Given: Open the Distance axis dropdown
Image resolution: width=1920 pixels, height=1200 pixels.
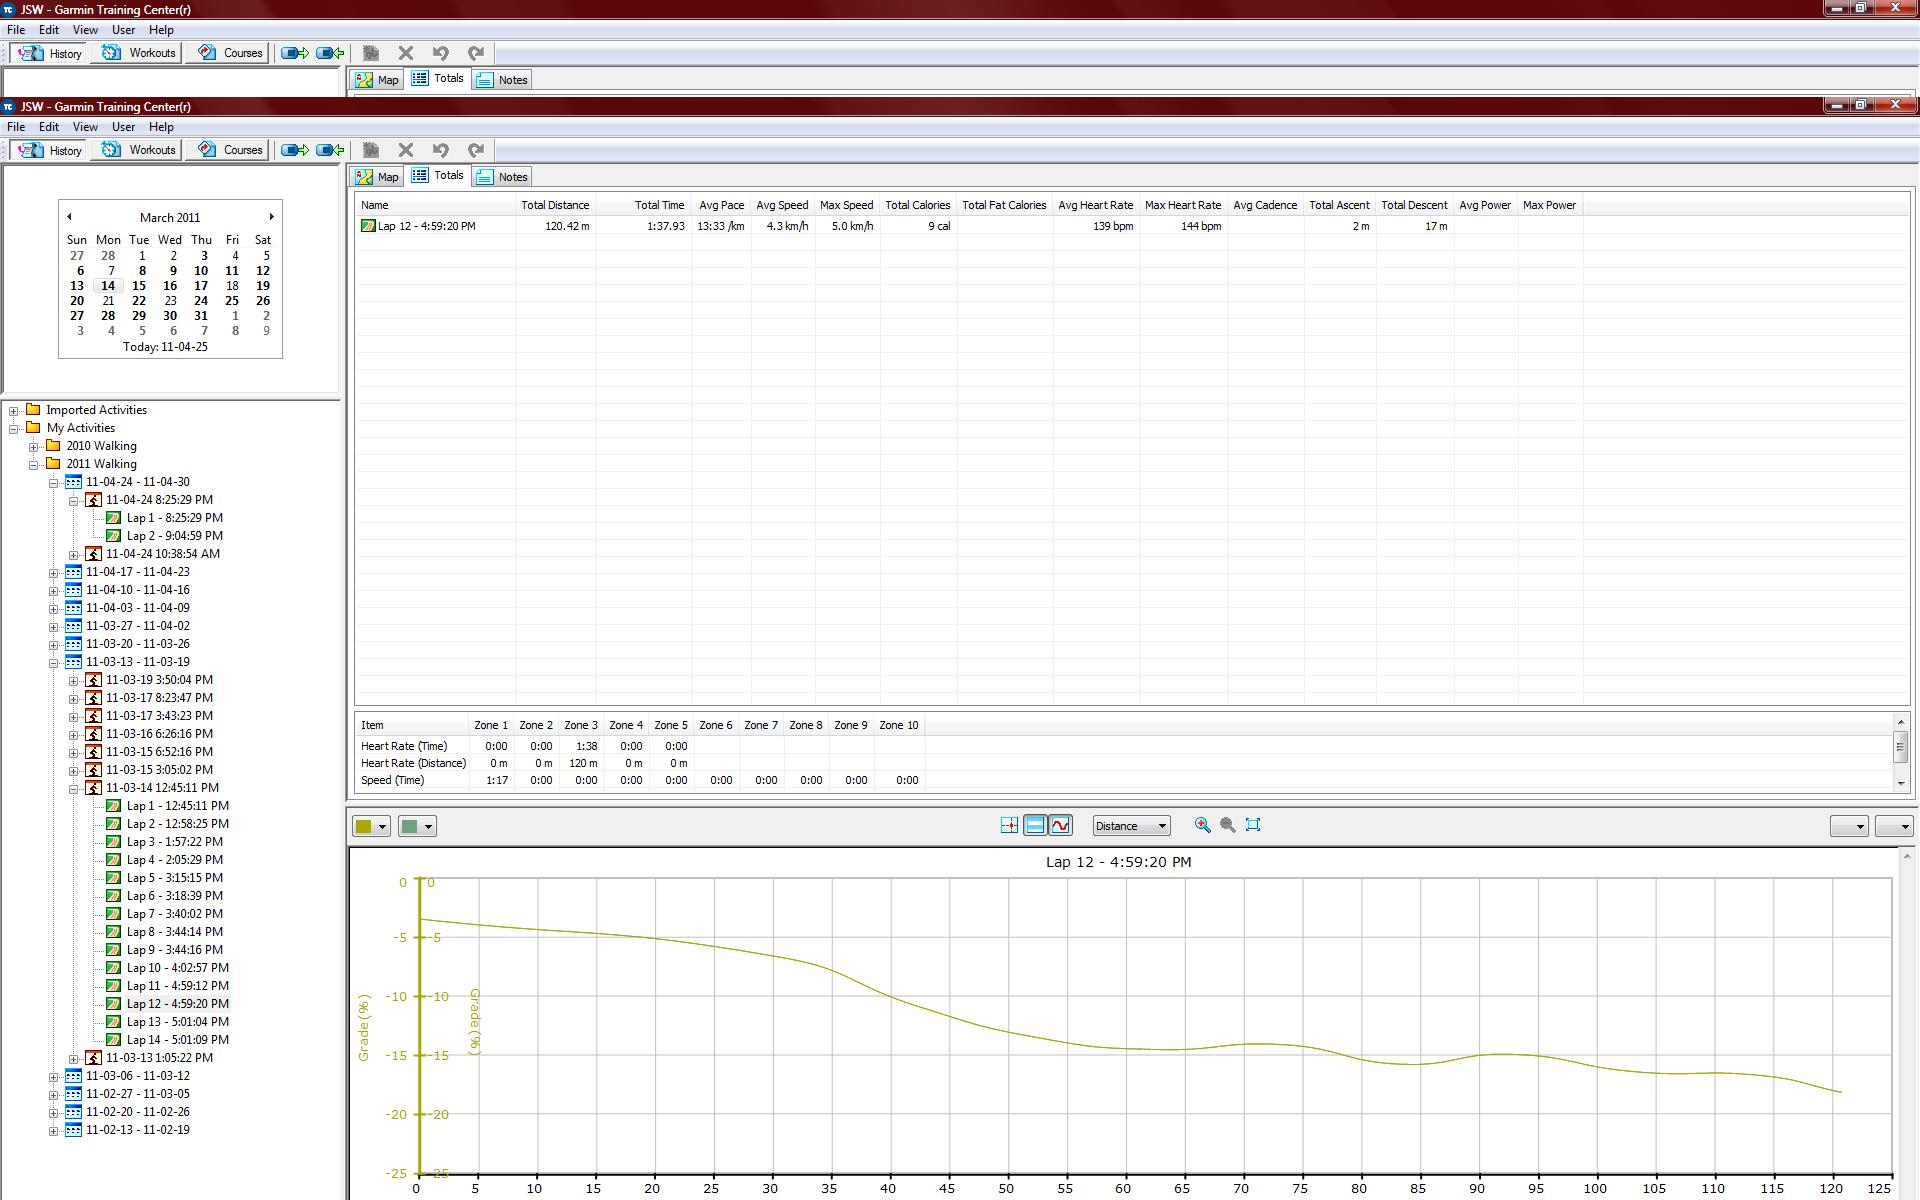Looking at the screenshot, I should [x=1131, y=826].
